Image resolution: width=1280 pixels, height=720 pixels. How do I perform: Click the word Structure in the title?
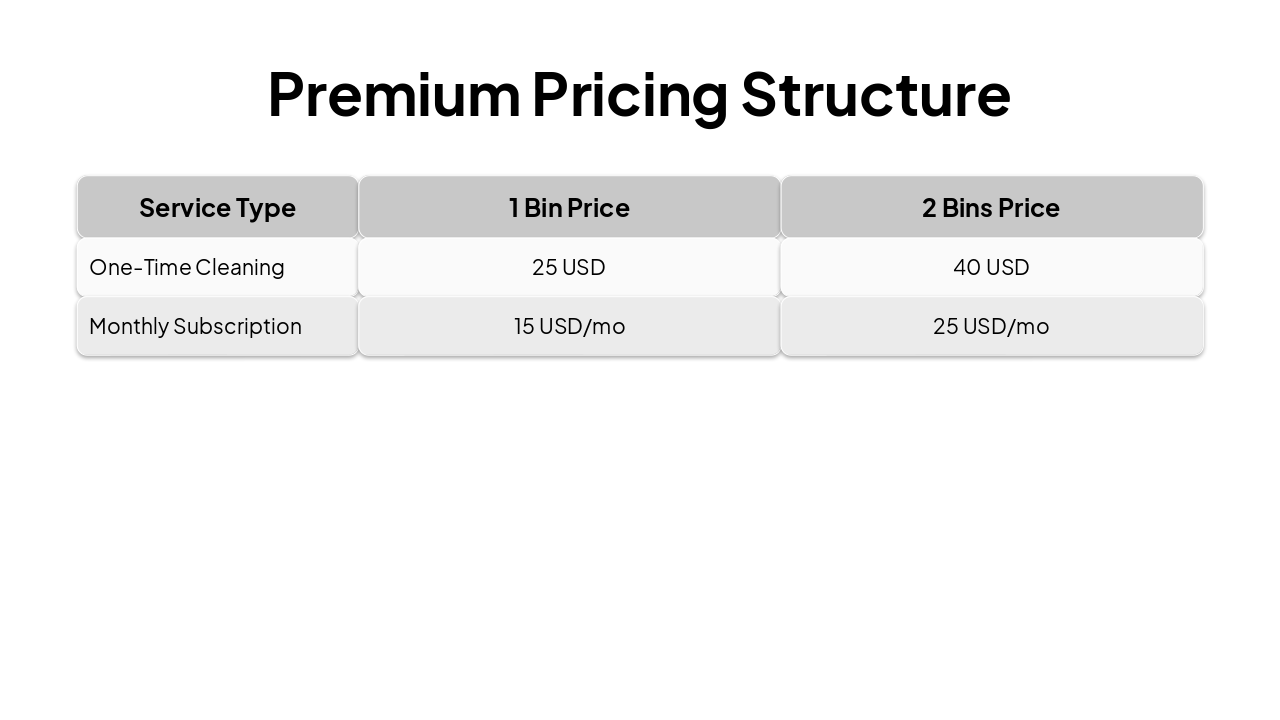point(876,94)
